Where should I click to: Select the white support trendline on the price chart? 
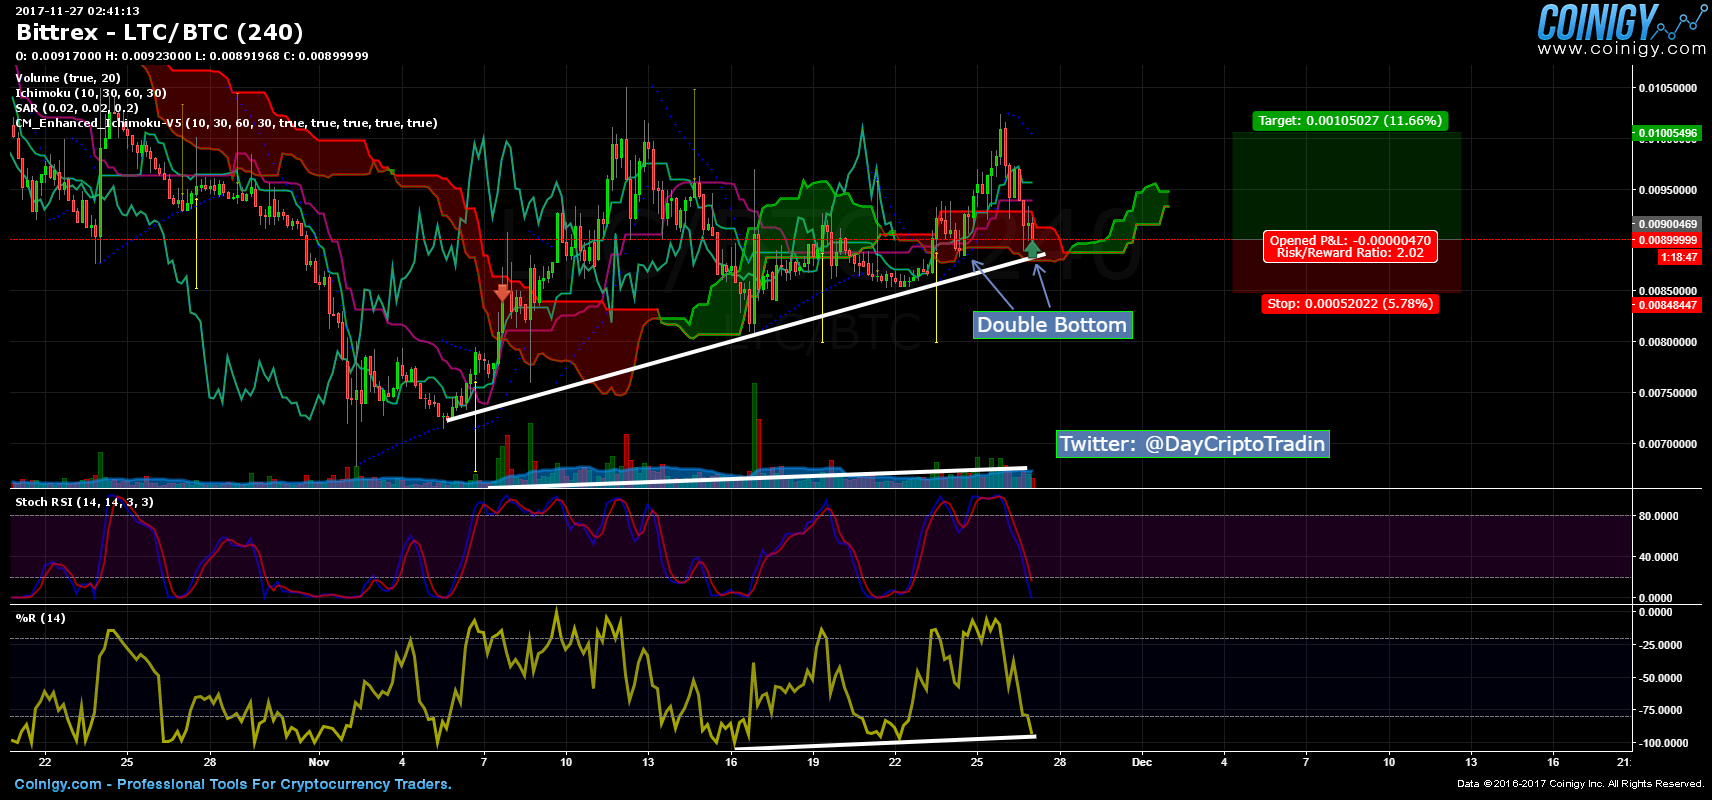(745, 337)
